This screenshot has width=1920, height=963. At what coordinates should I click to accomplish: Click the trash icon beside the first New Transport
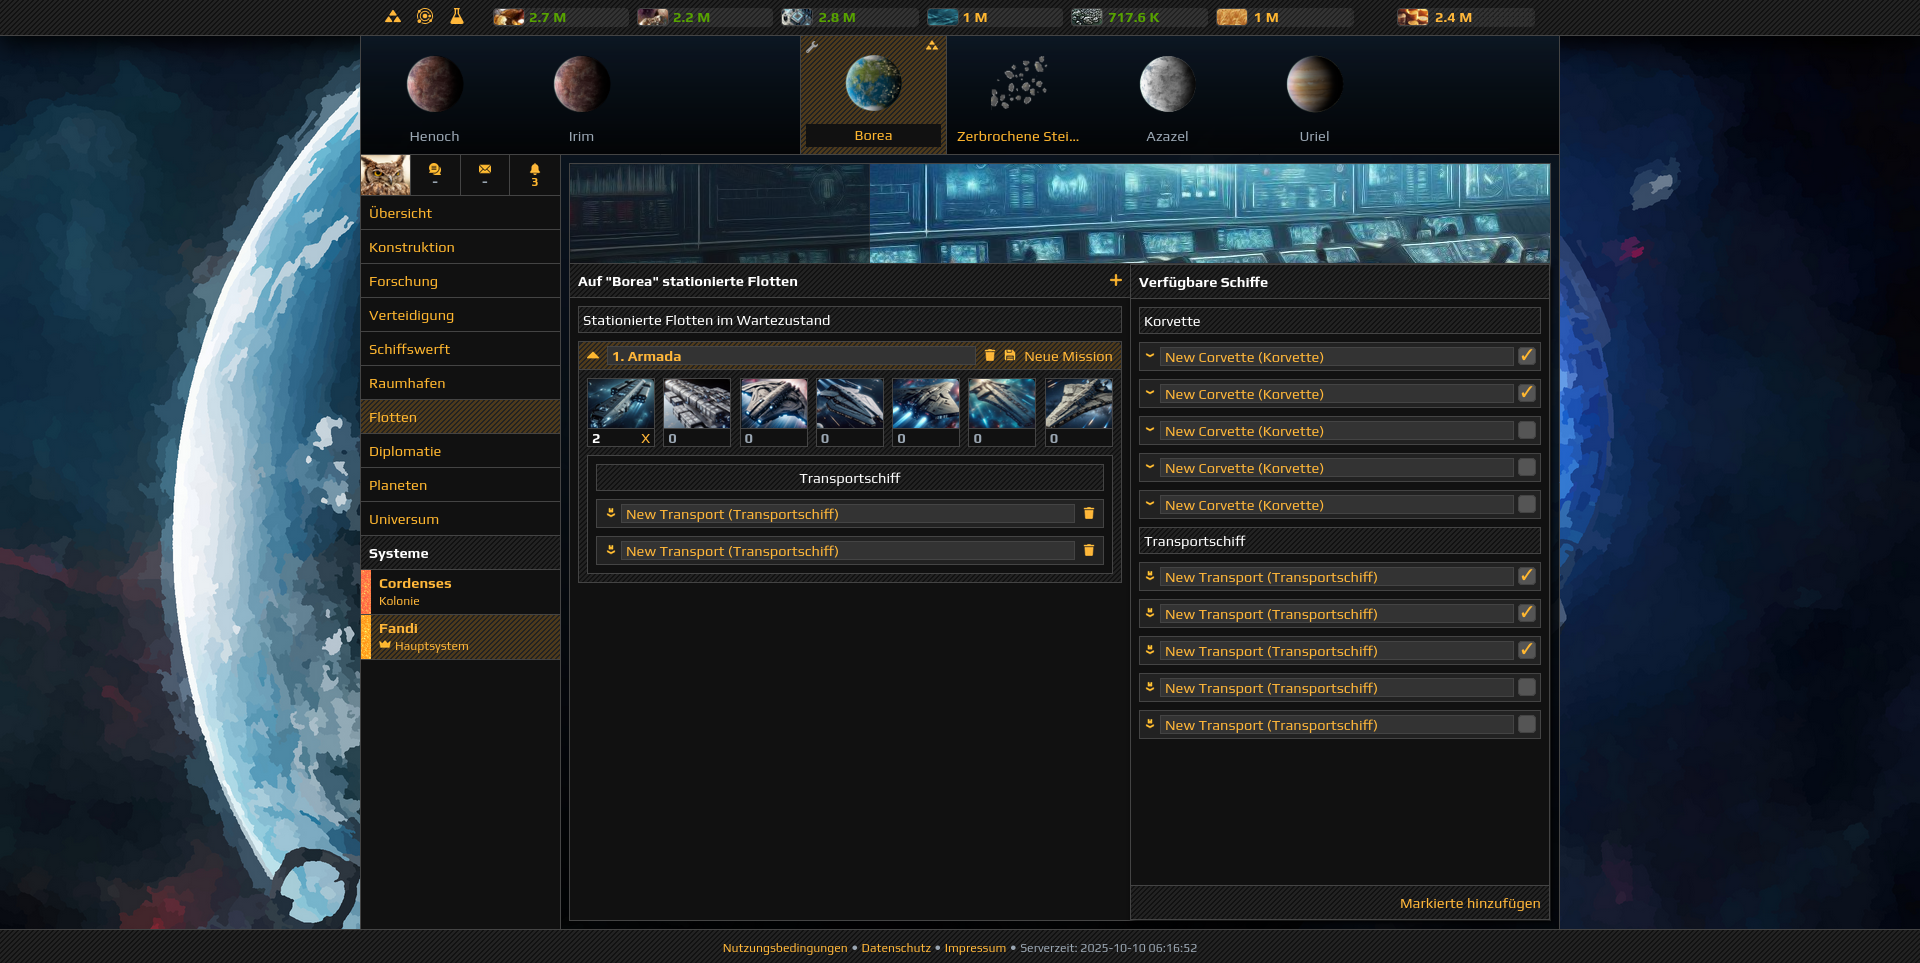[1089, 513]
